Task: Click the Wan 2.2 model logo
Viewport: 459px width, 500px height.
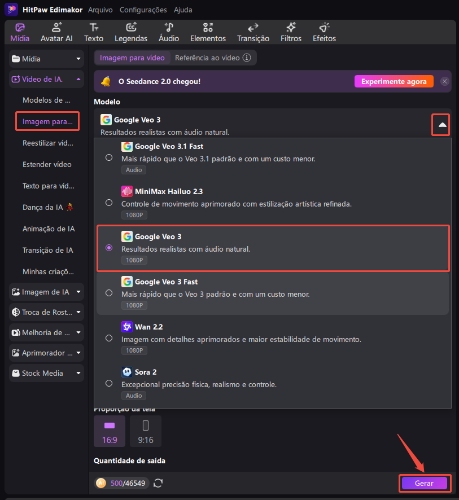Action: (x=127, y=327)
